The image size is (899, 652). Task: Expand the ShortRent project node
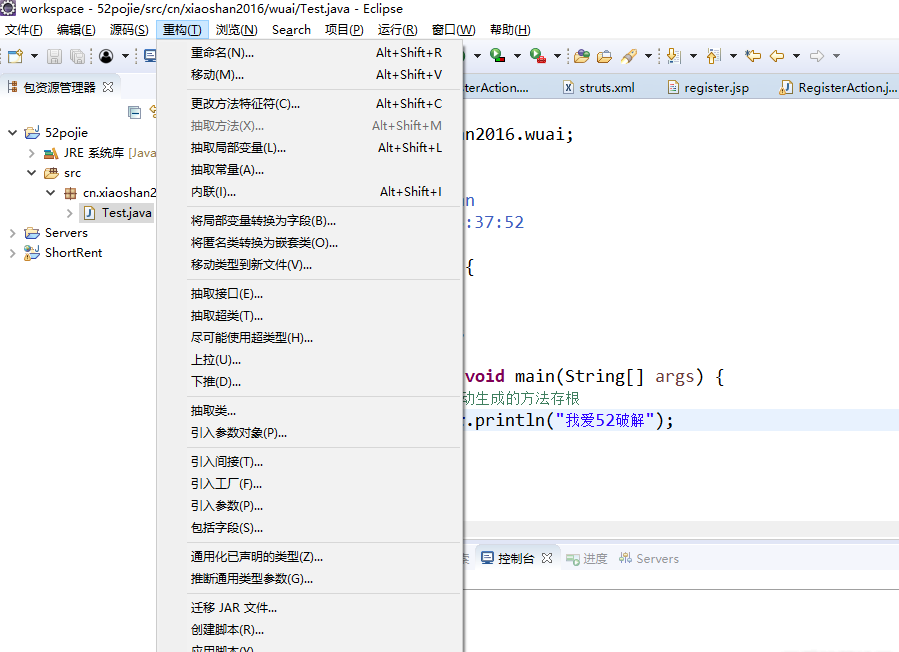[11, 252]
